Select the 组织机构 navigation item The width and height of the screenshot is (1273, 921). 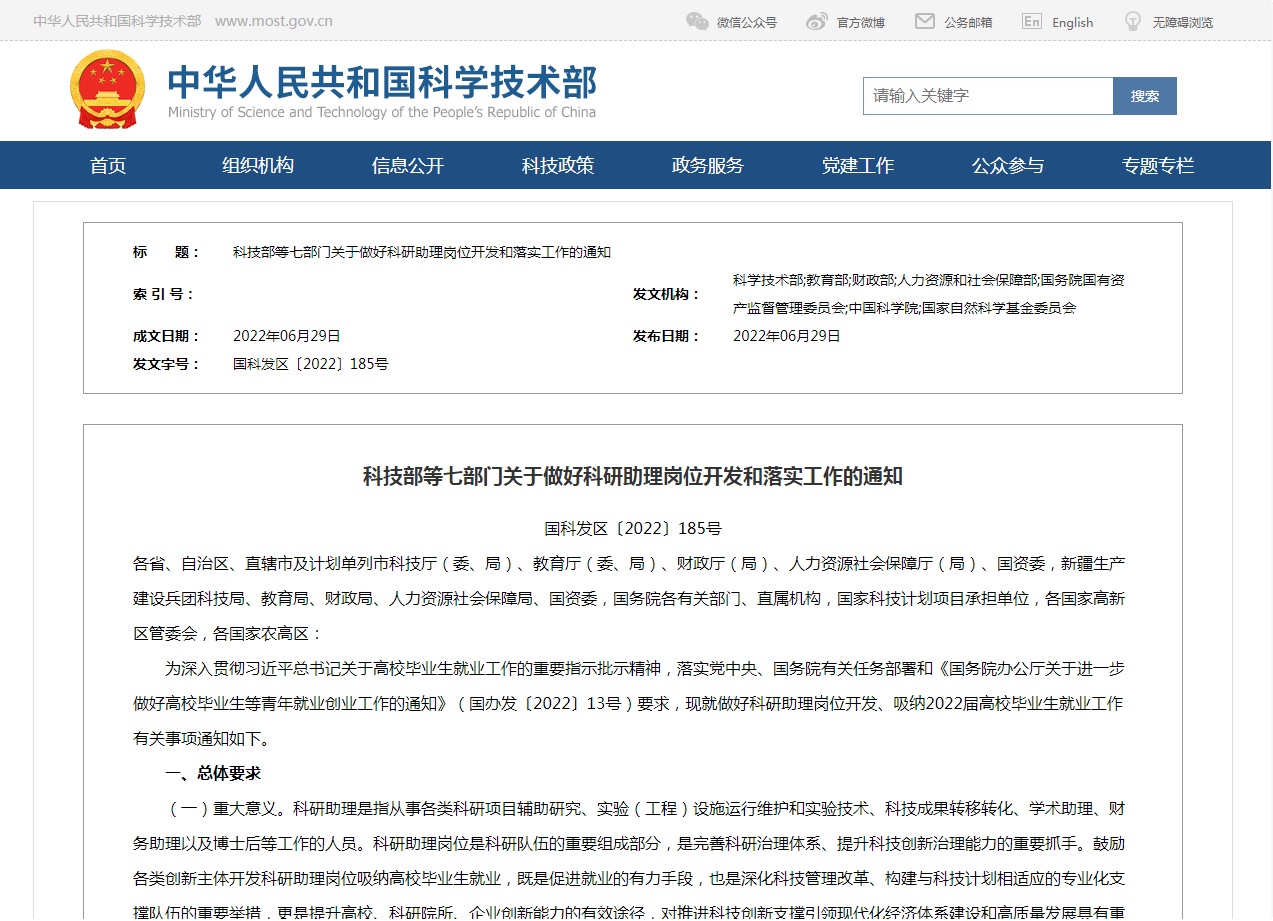[x=258, y=165]
